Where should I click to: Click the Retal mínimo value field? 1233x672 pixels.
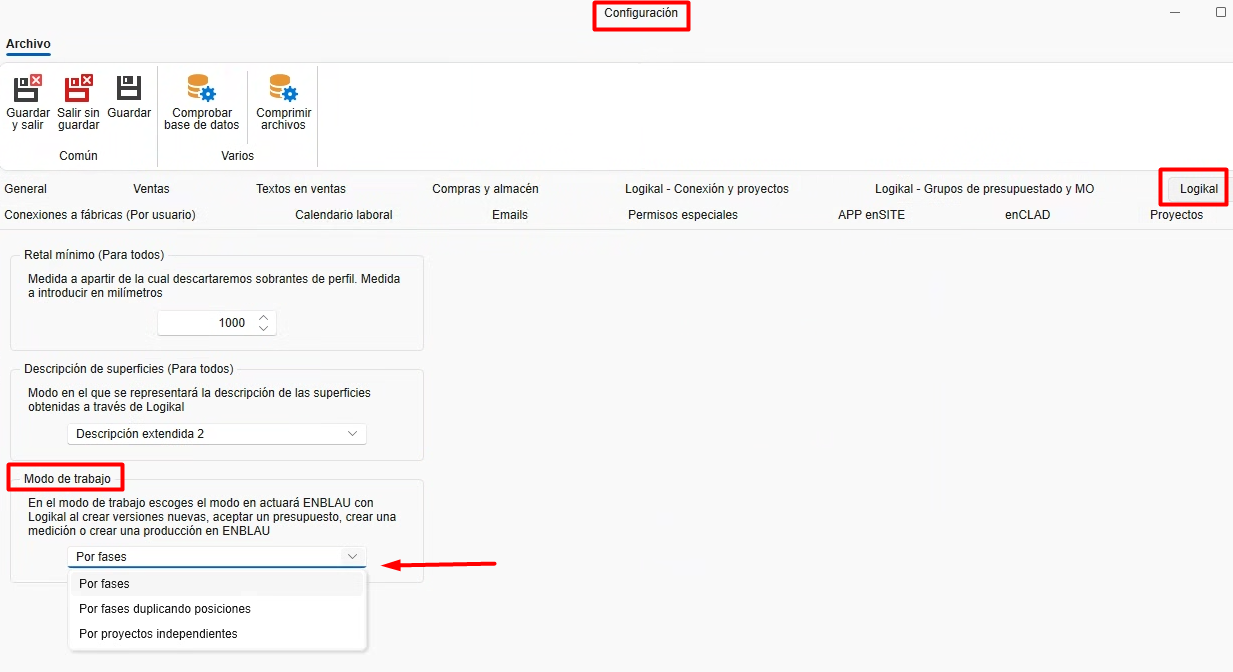(x=207, y=323)
